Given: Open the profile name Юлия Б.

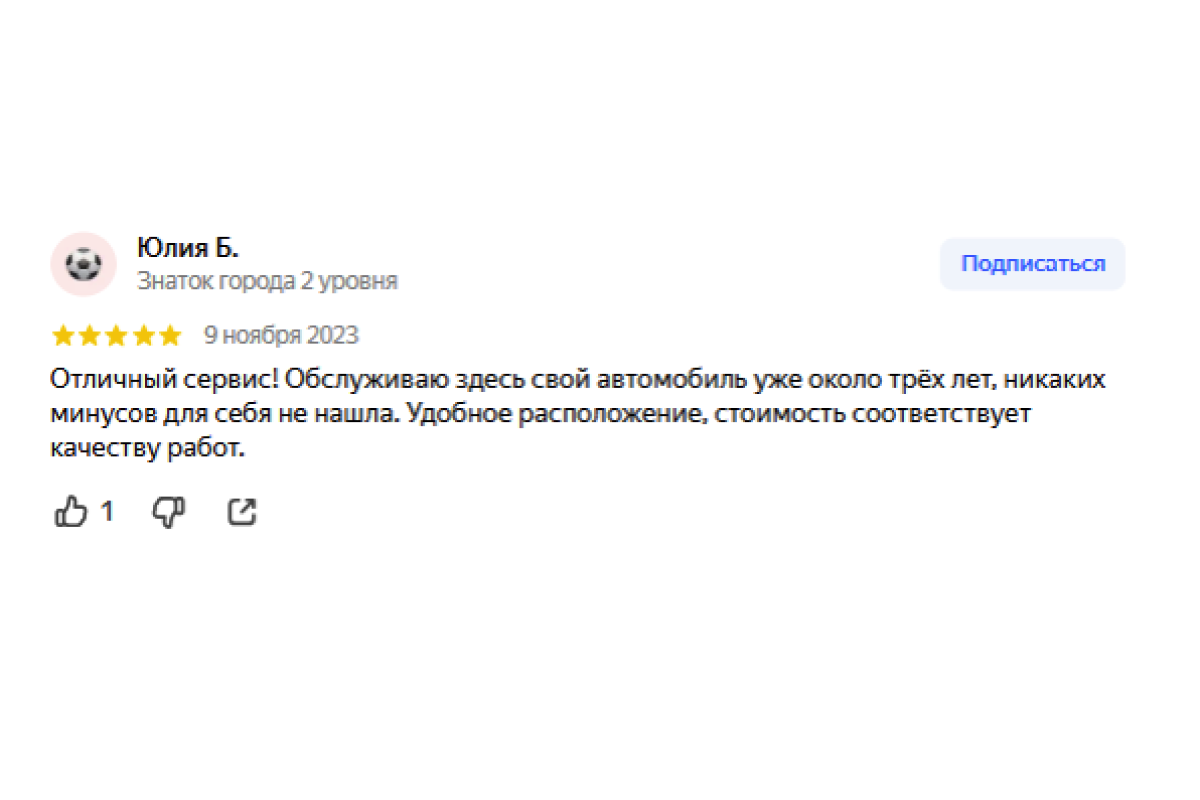Looking at the screenshot, I should (188, 249).
